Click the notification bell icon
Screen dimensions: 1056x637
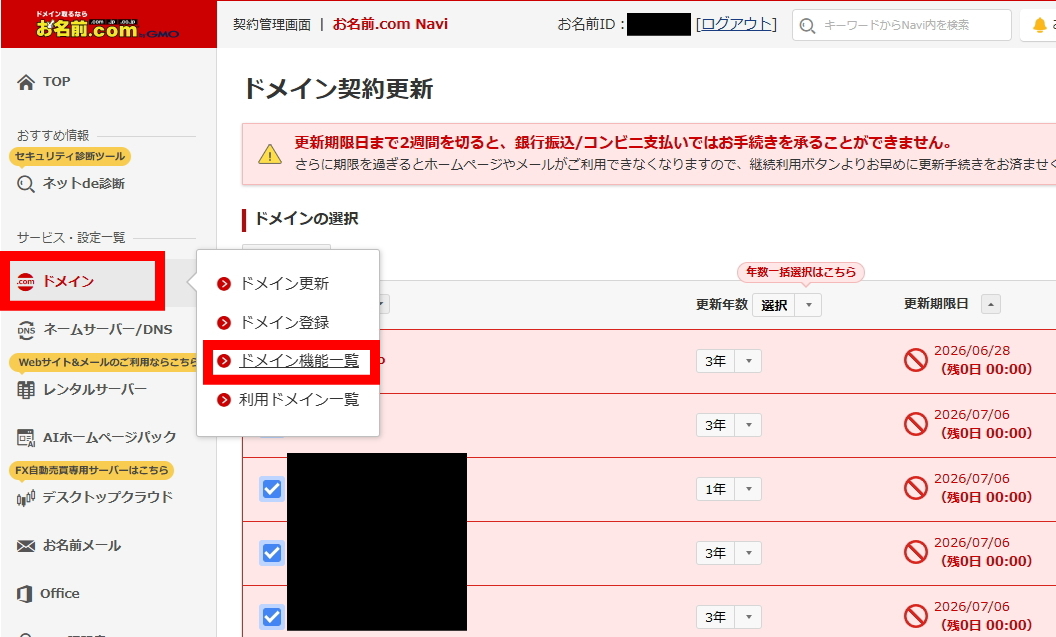point(1039,25)
